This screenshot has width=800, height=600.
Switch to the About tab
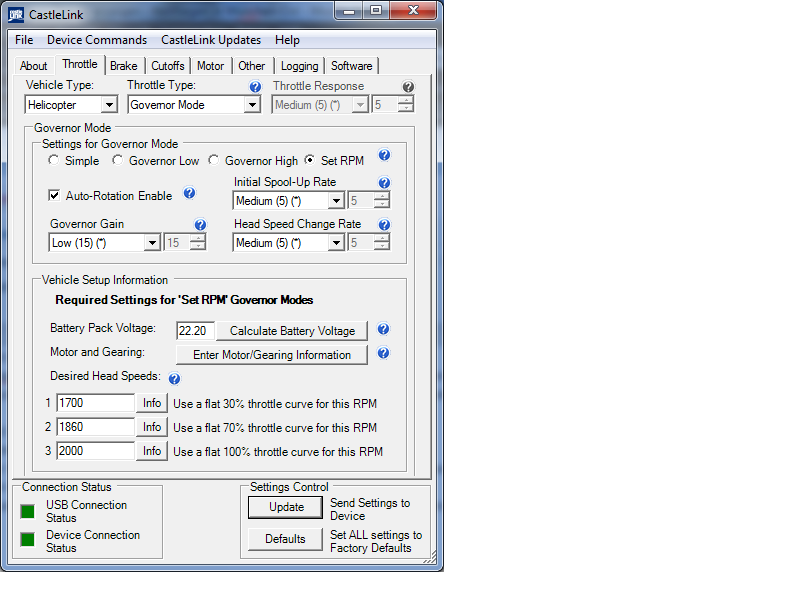click(x=34, y=66)
